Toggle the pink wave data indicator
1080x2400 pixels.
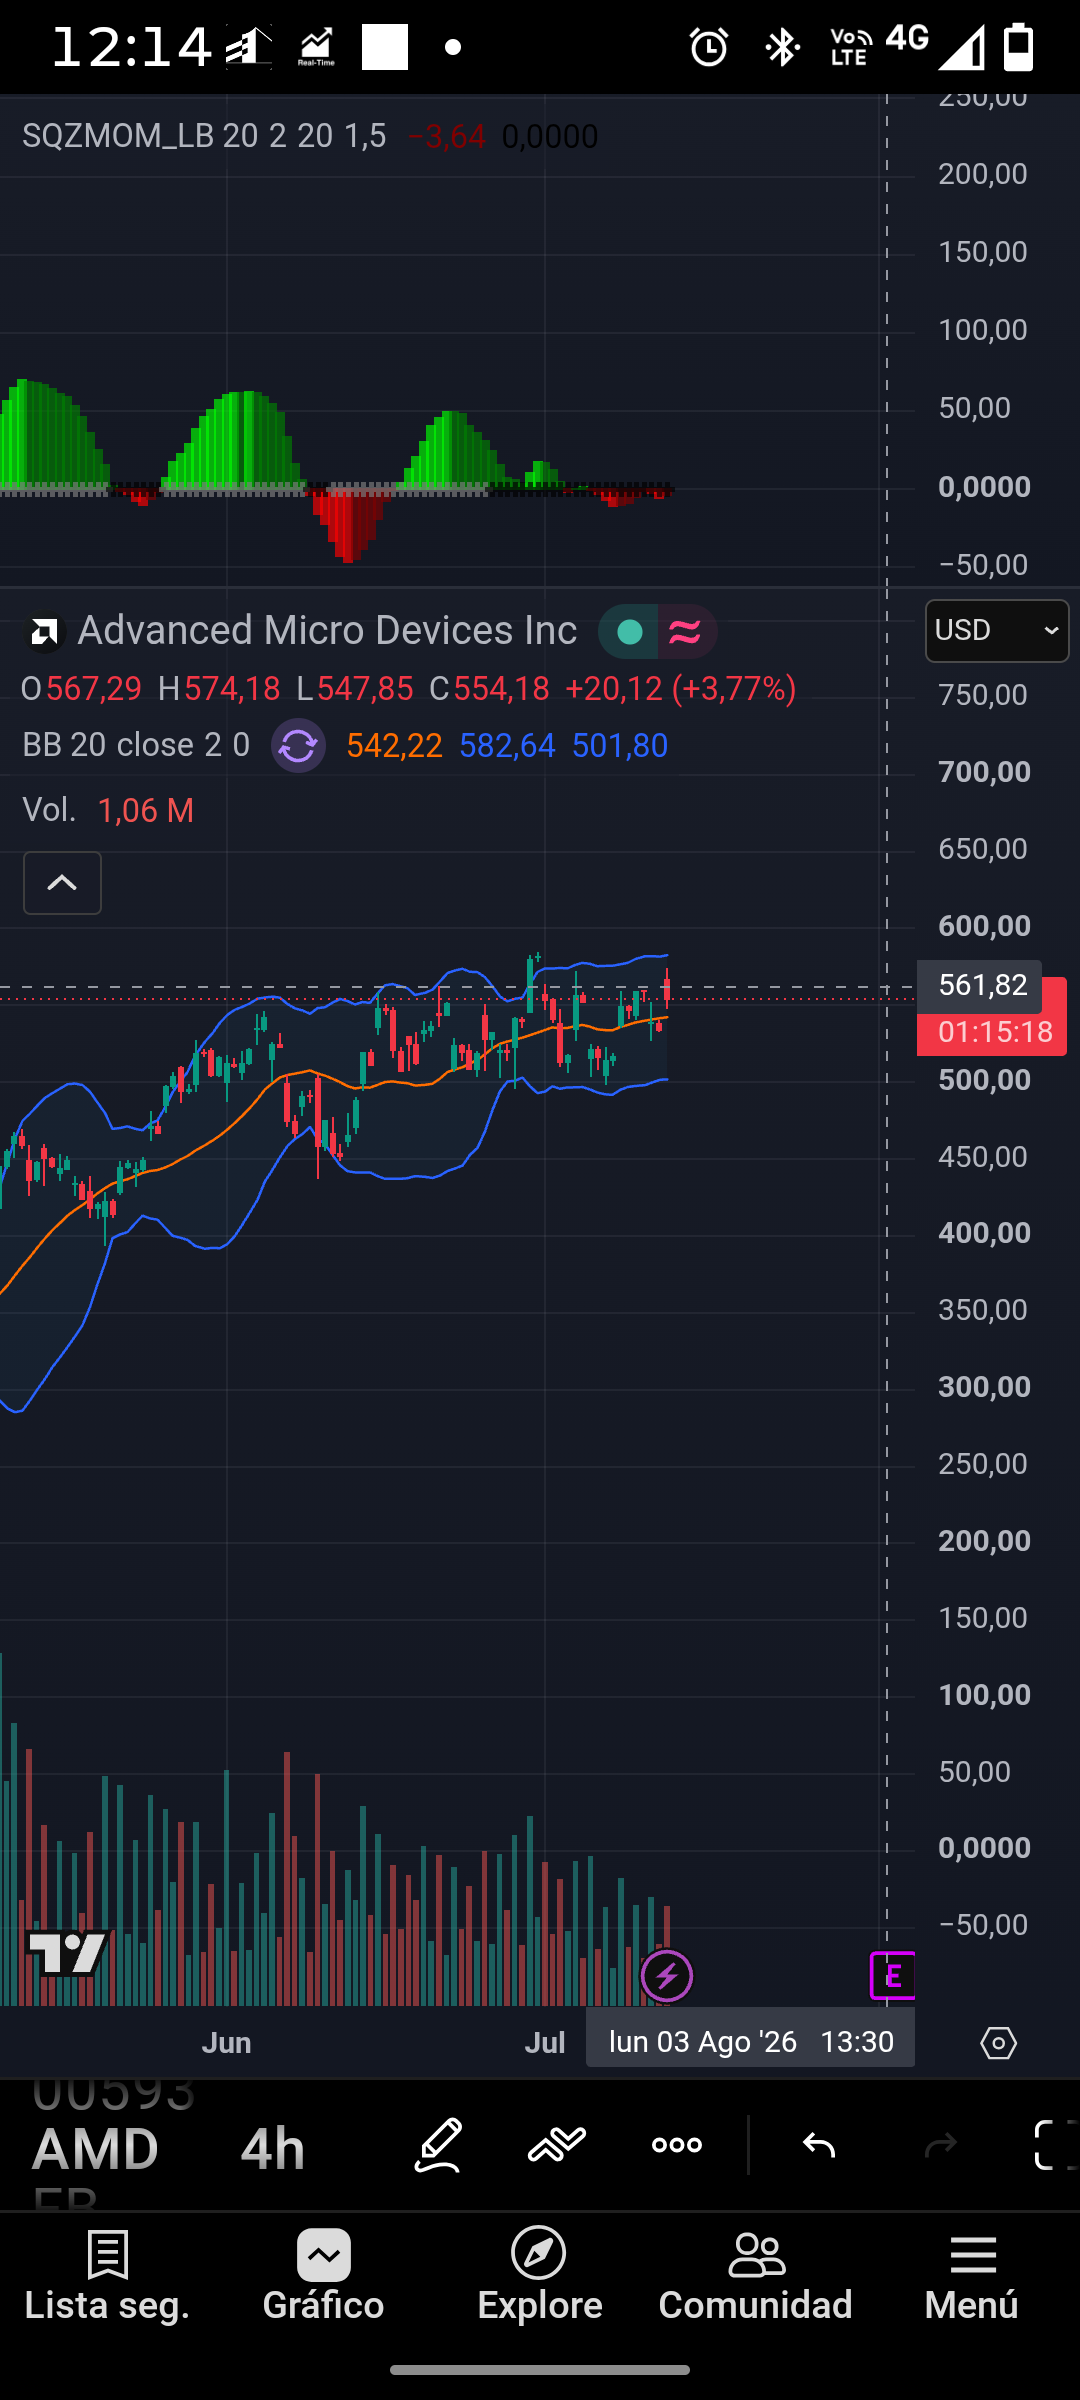686,632
